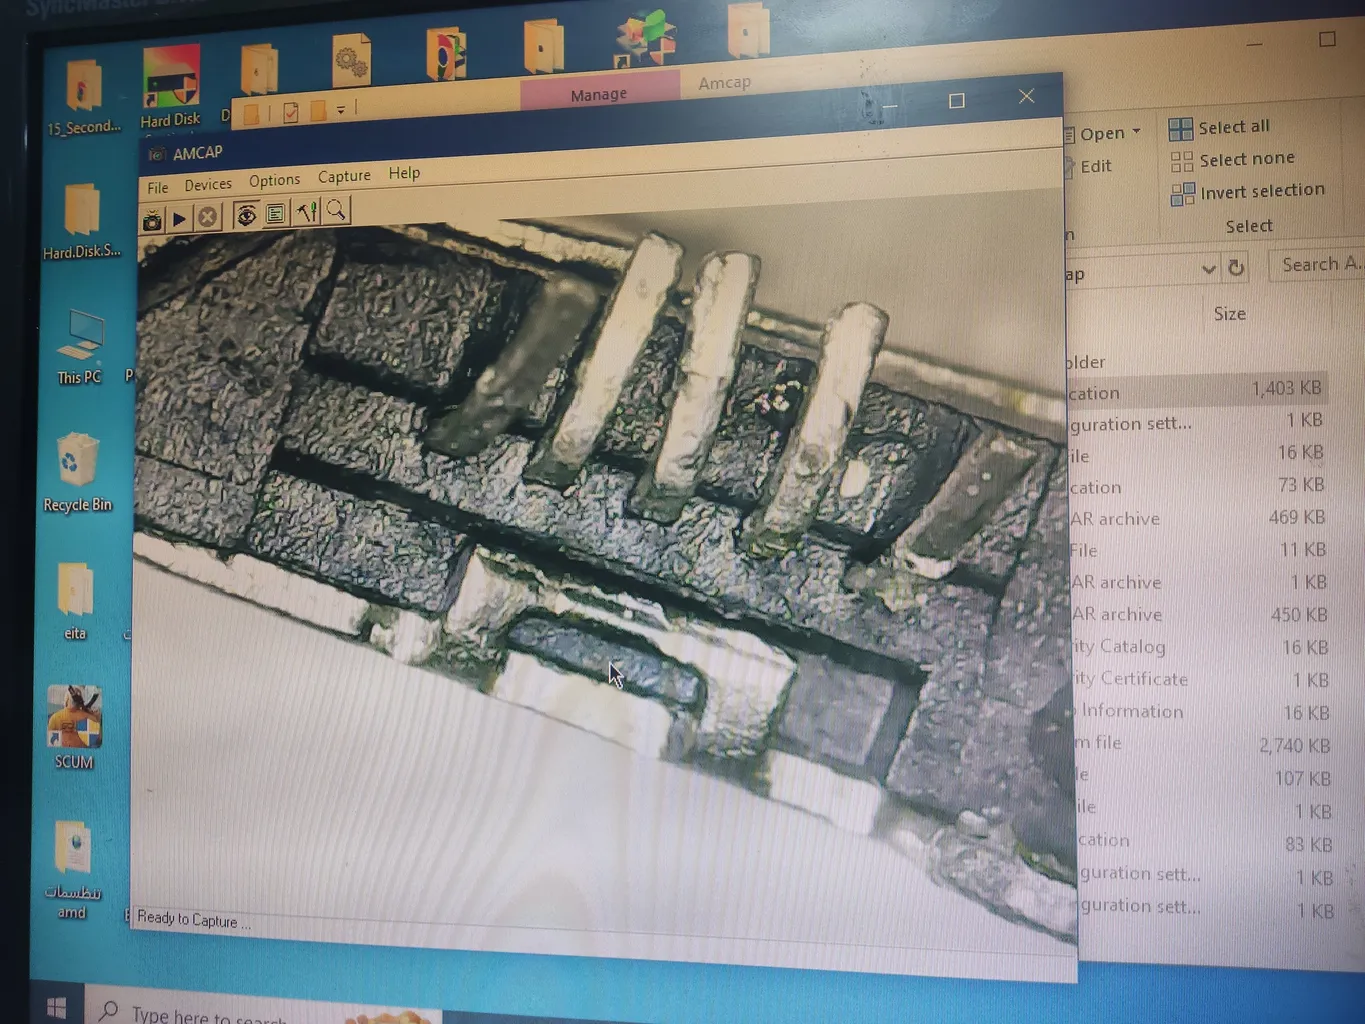Open the properties list icon in toolbar
1365x1024 pixels.
click(x=276, y=214)
